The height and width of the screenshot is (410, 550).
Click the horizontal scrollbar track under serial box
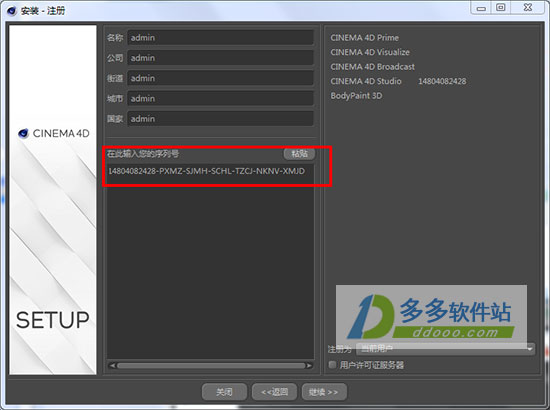coord(211,365)
